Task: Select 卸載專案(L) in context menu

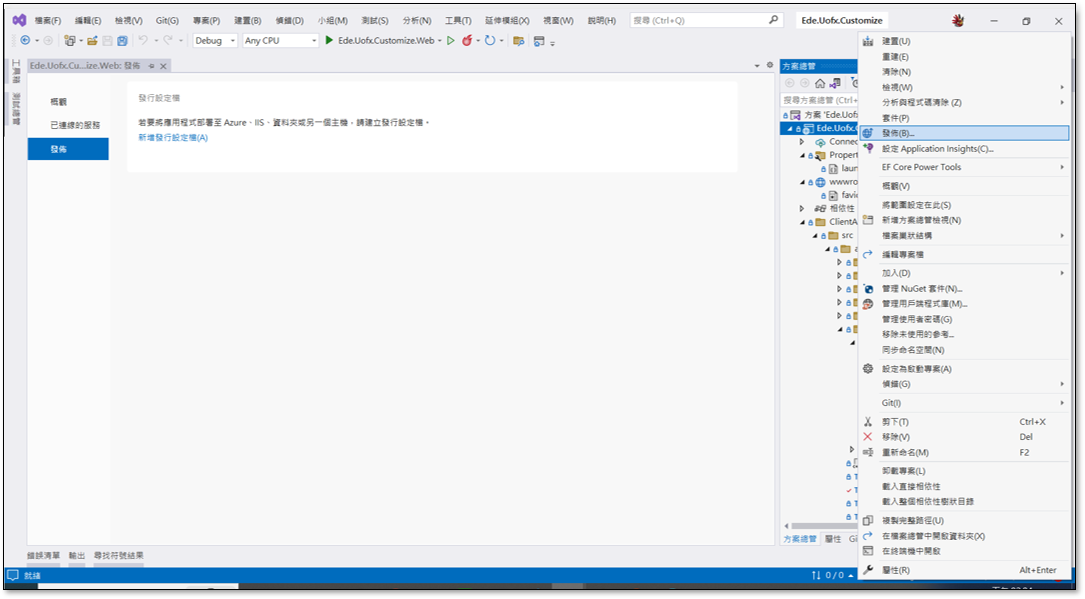Action: [x=964, y=471]
